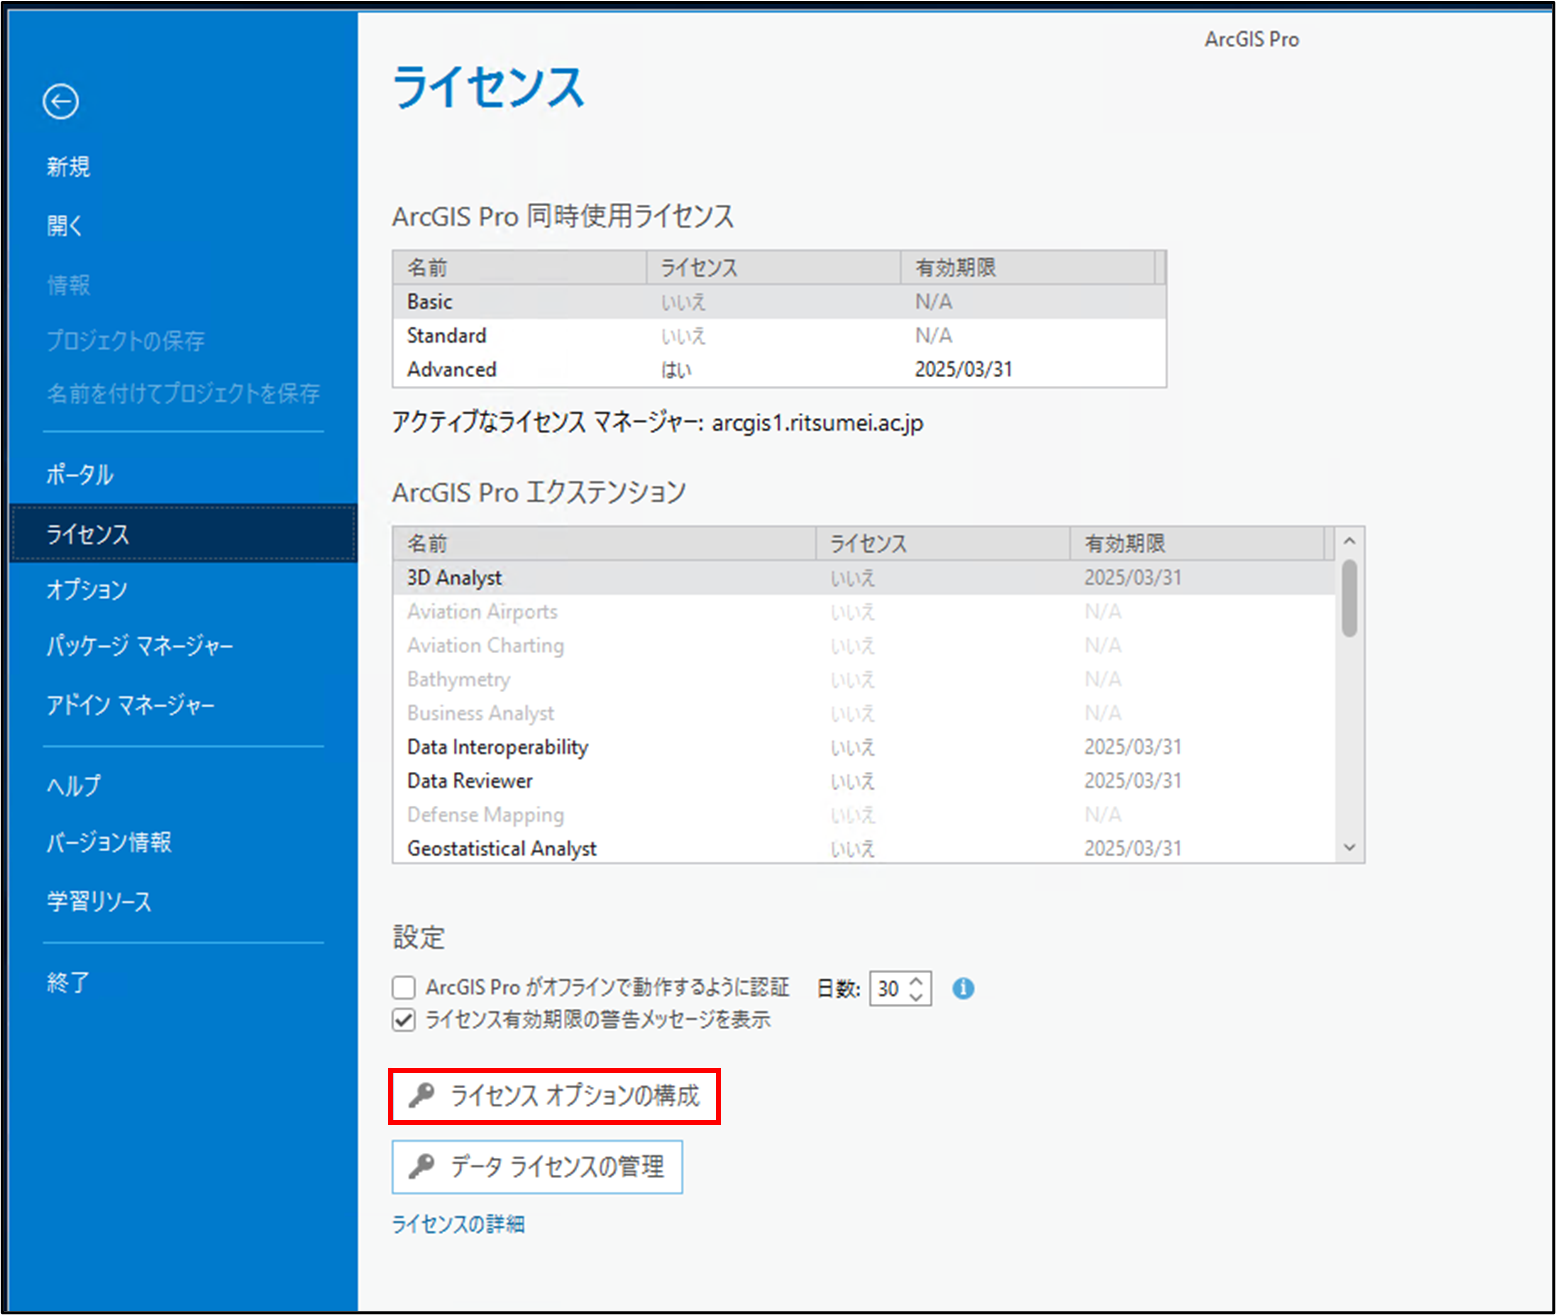The height and width of the screenshot is (1315, 1556).
Task: Click the extensions list scroll-up arrow
Action: [x=1349, y=541]
